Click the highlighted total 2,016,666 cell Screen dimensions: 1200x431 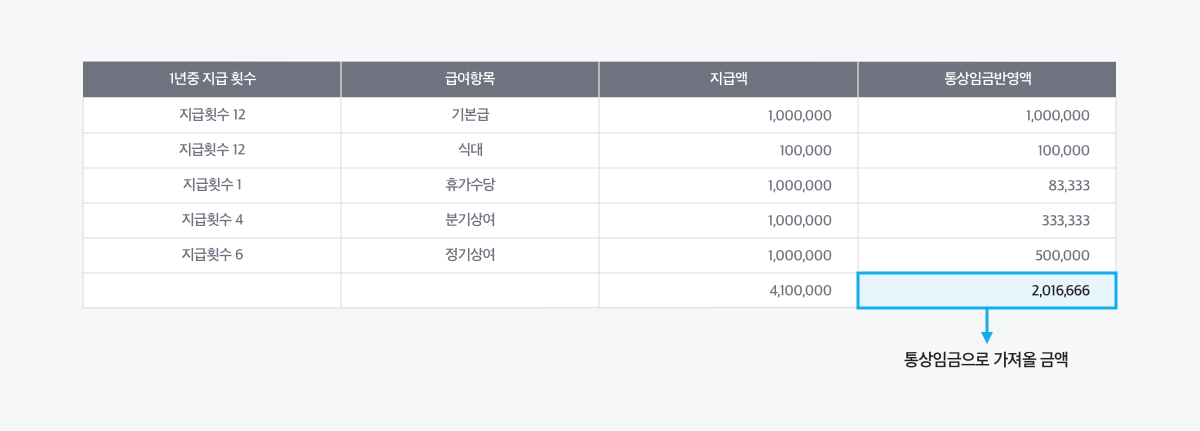tap(986, 291)
